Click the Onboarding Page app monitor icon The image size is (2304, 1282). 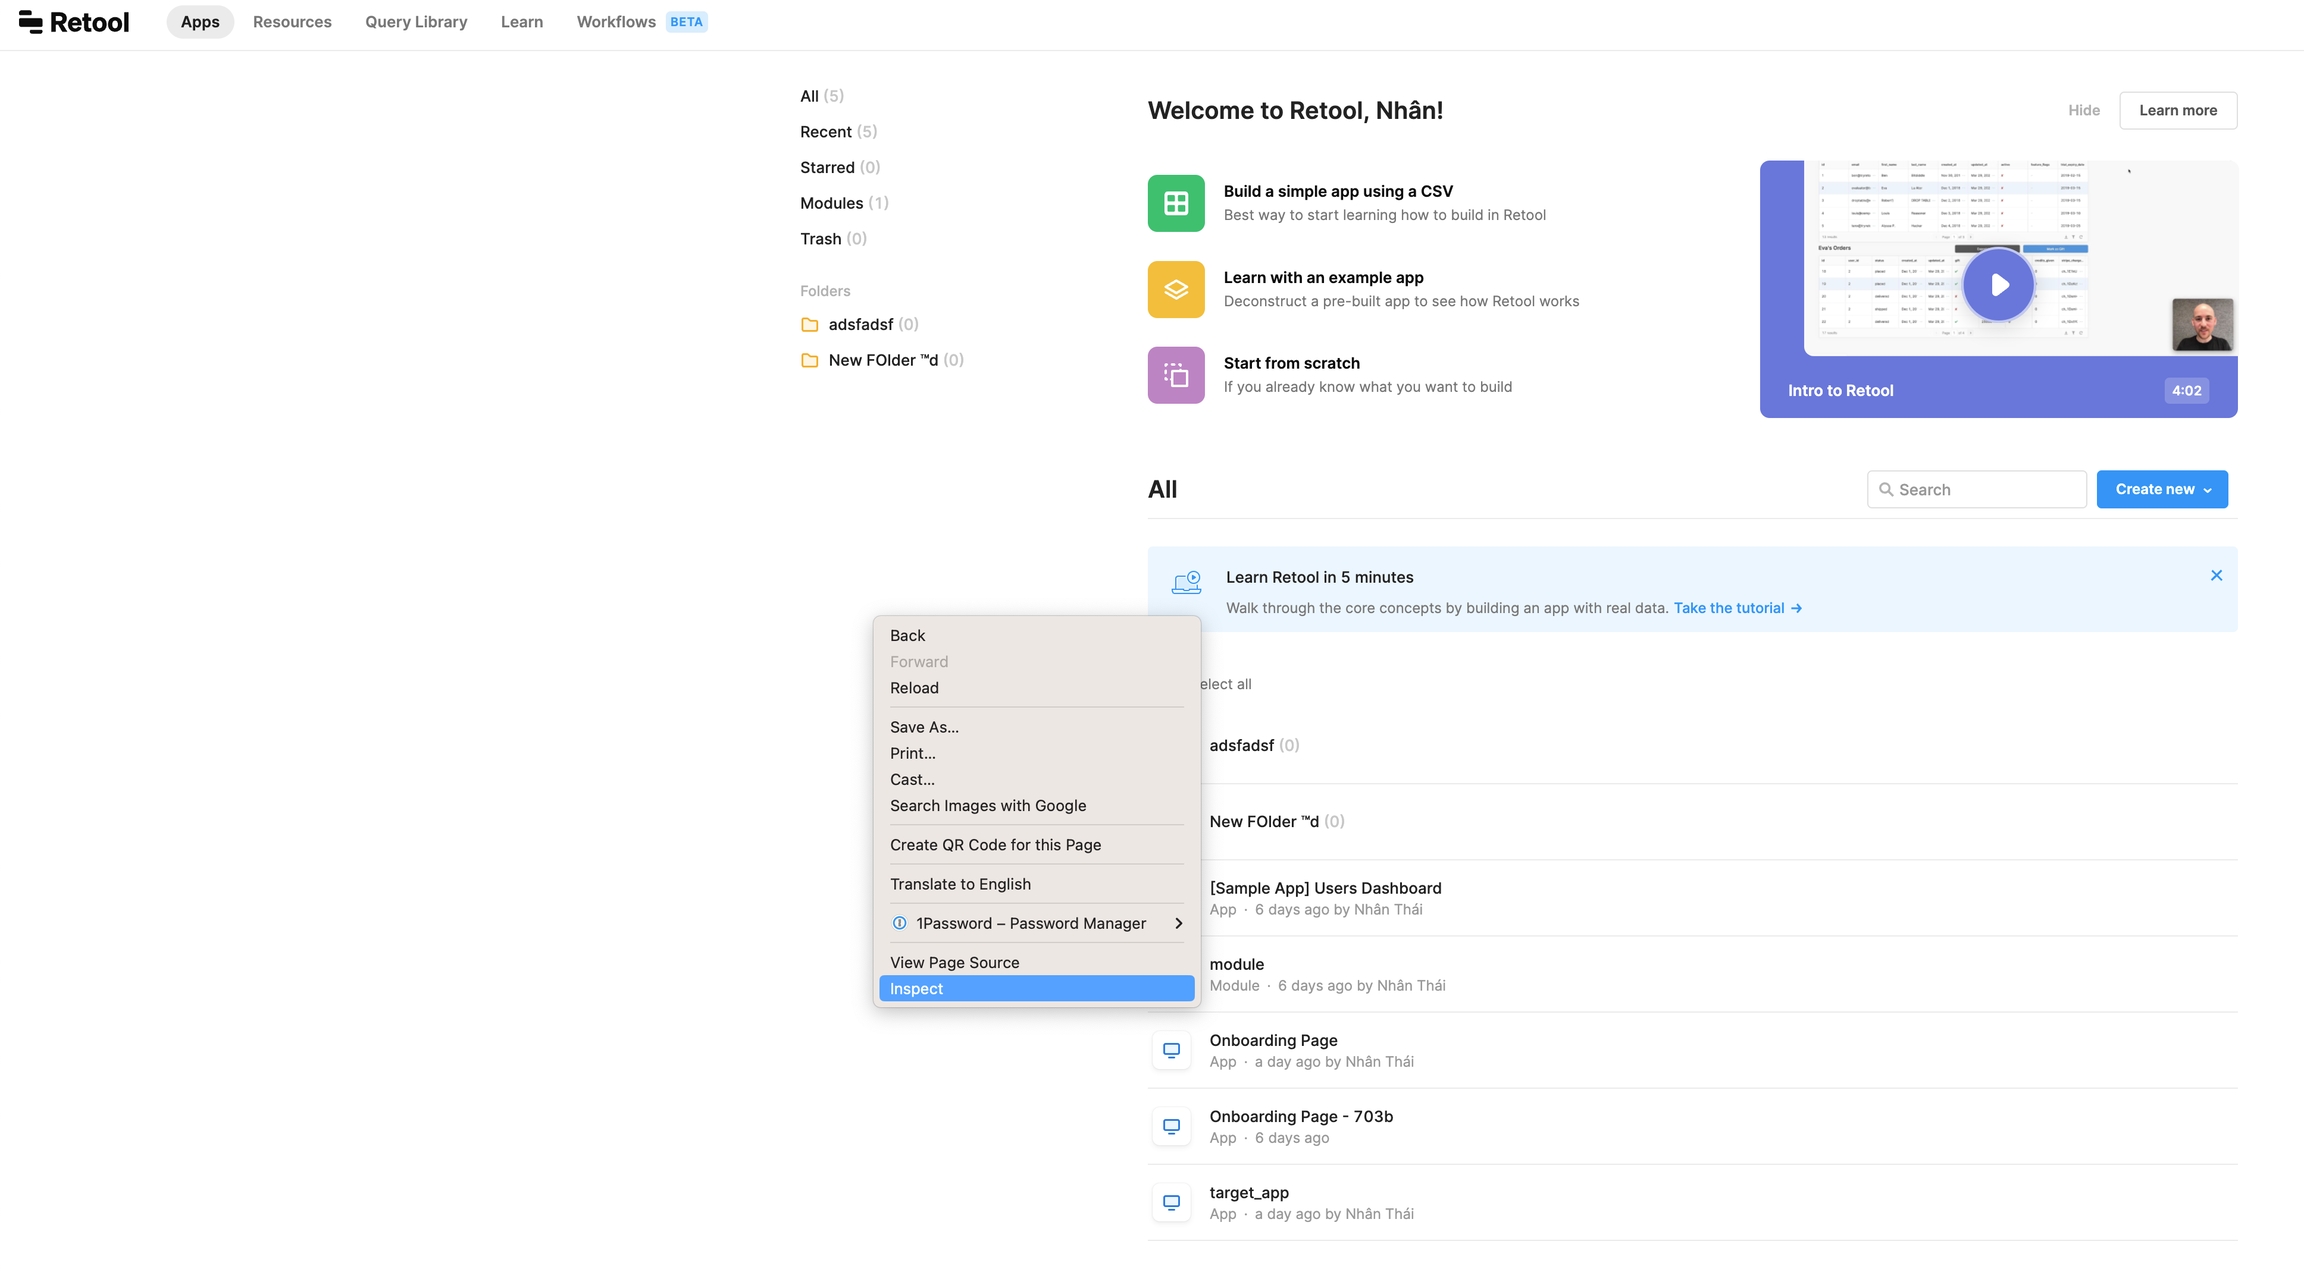click(x=1171, y=1050)
